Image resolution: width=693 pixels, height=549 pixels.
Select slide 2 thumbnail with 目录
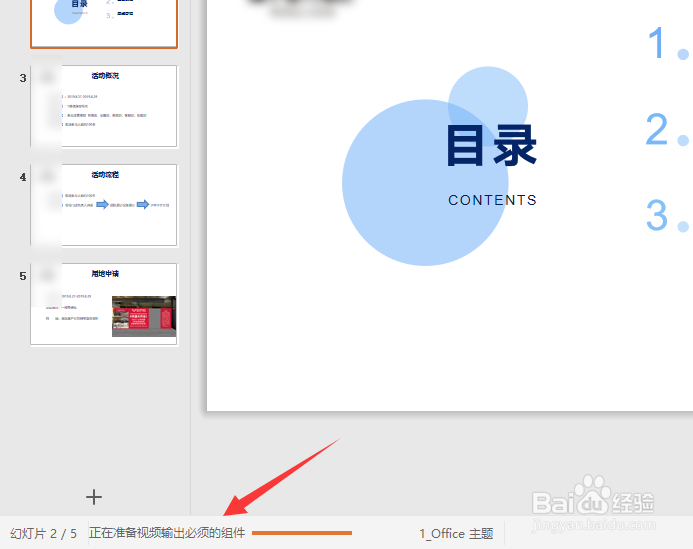tap(104, 23)
